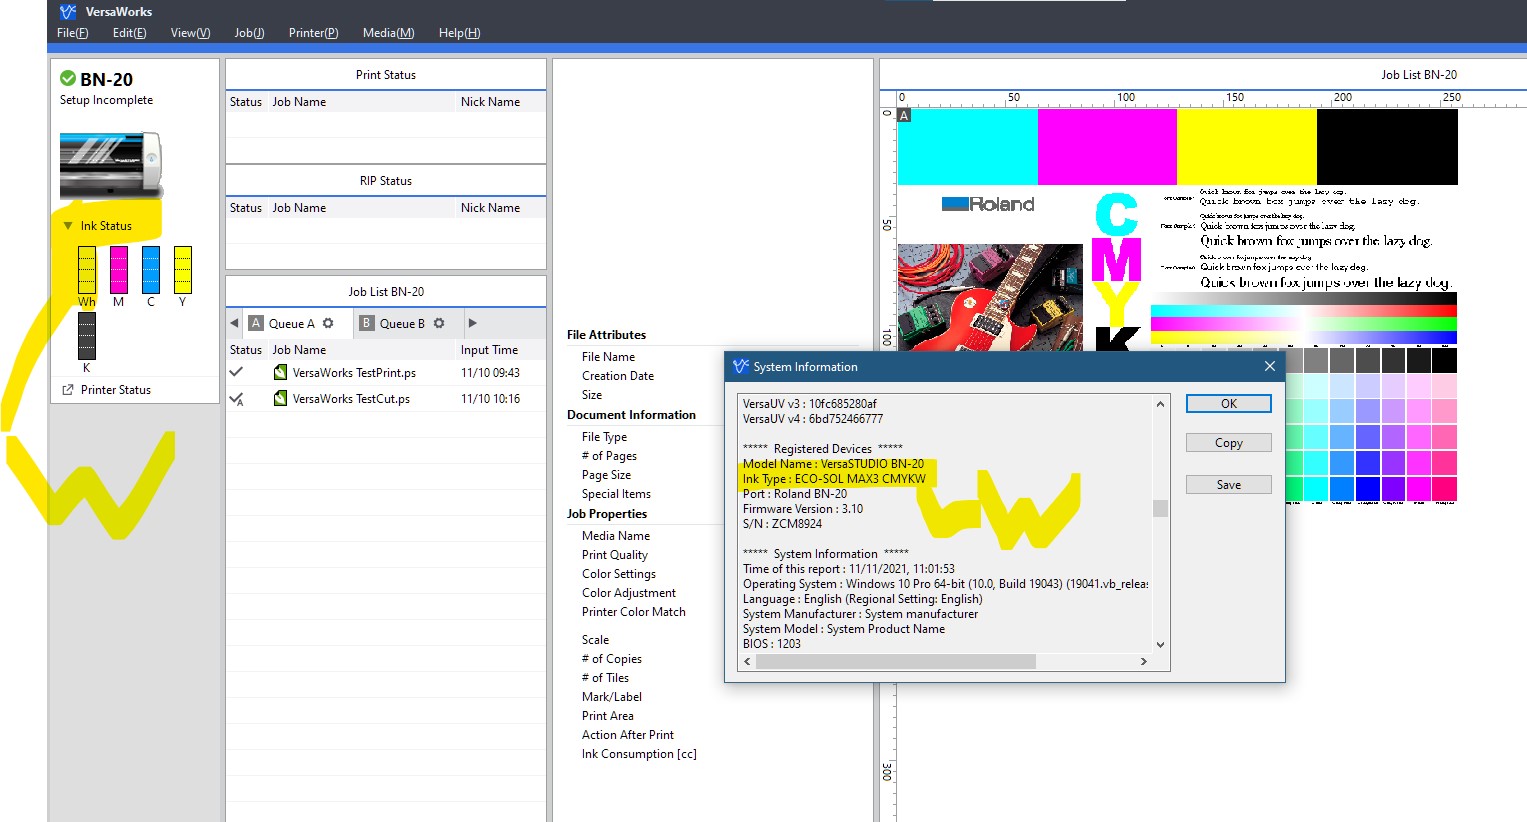The height and width of the screenshot is (822, 1527).
Task: Click System Information horizontal scrollbar thumb
Action: (896, 662)
